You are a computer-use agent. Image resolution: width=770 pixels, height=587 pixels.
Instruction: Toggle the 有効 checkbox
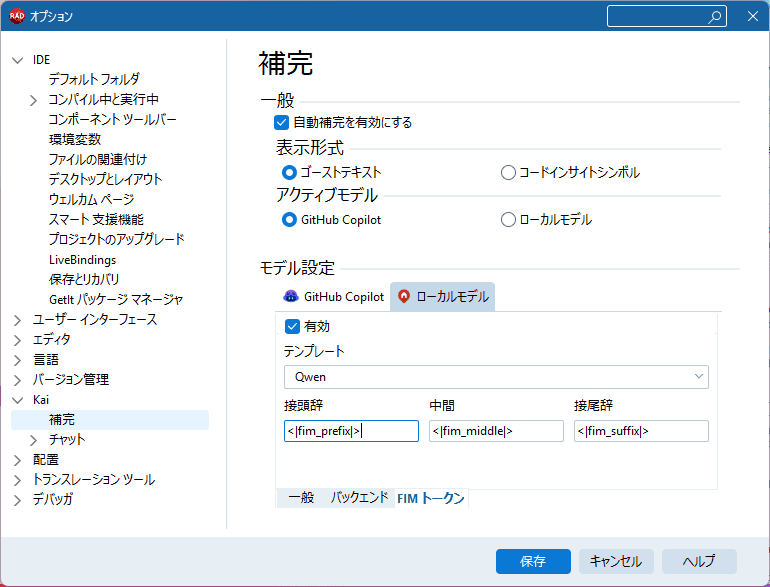pos(292,326)
